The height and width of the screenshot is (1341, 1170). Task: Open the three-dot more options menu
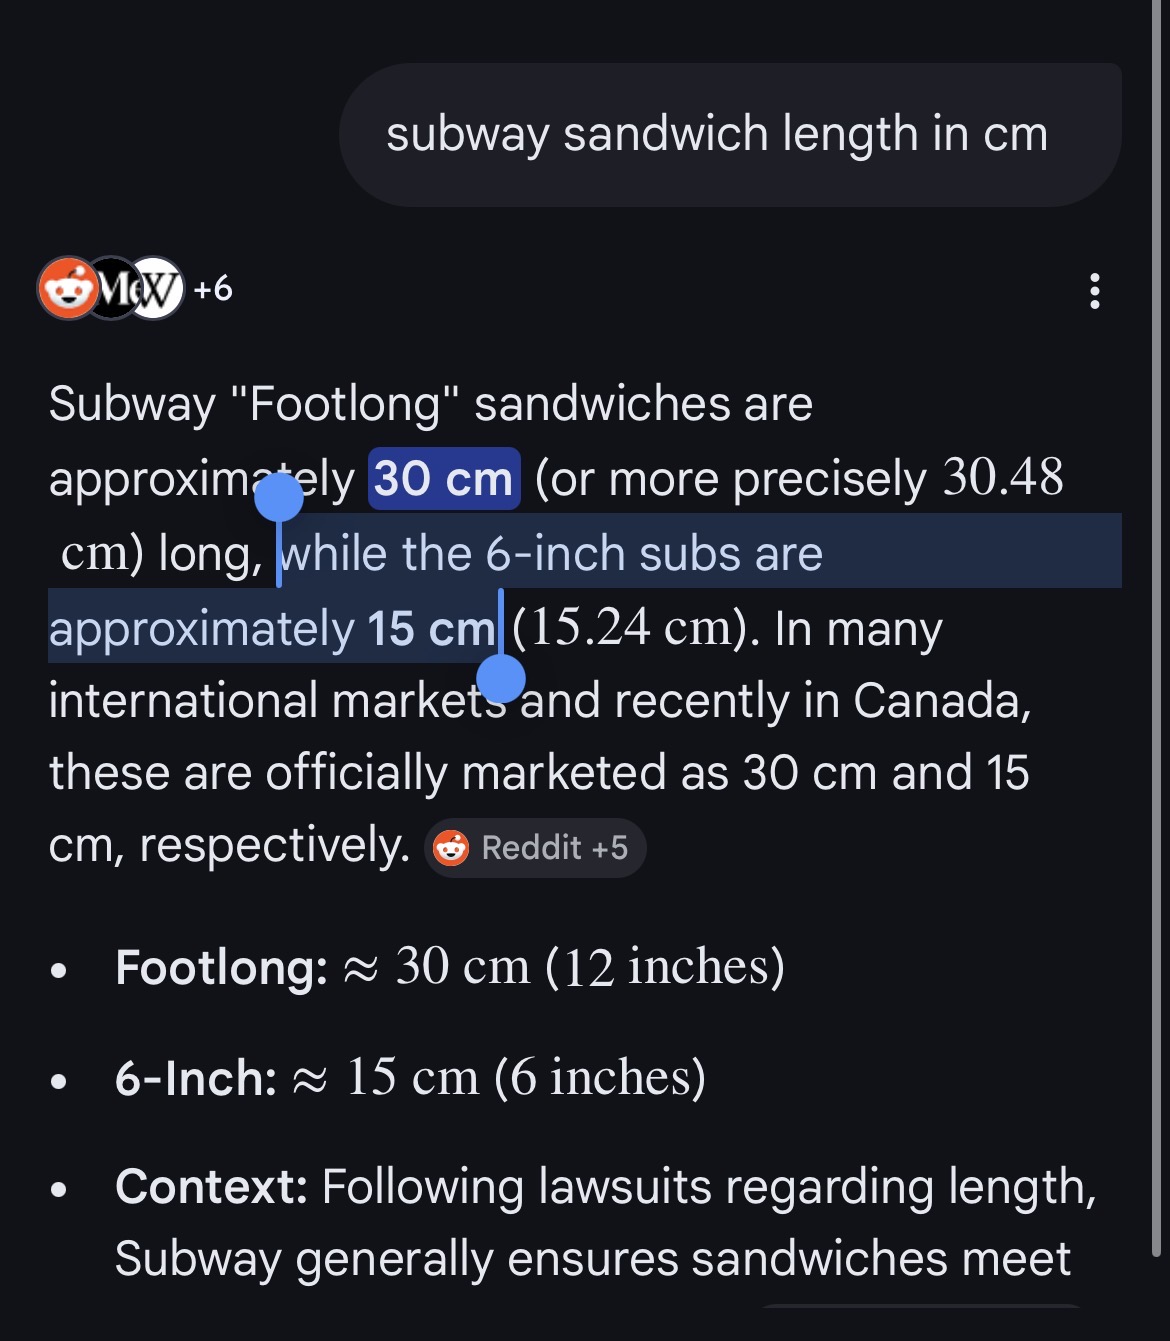[1095, 291]
